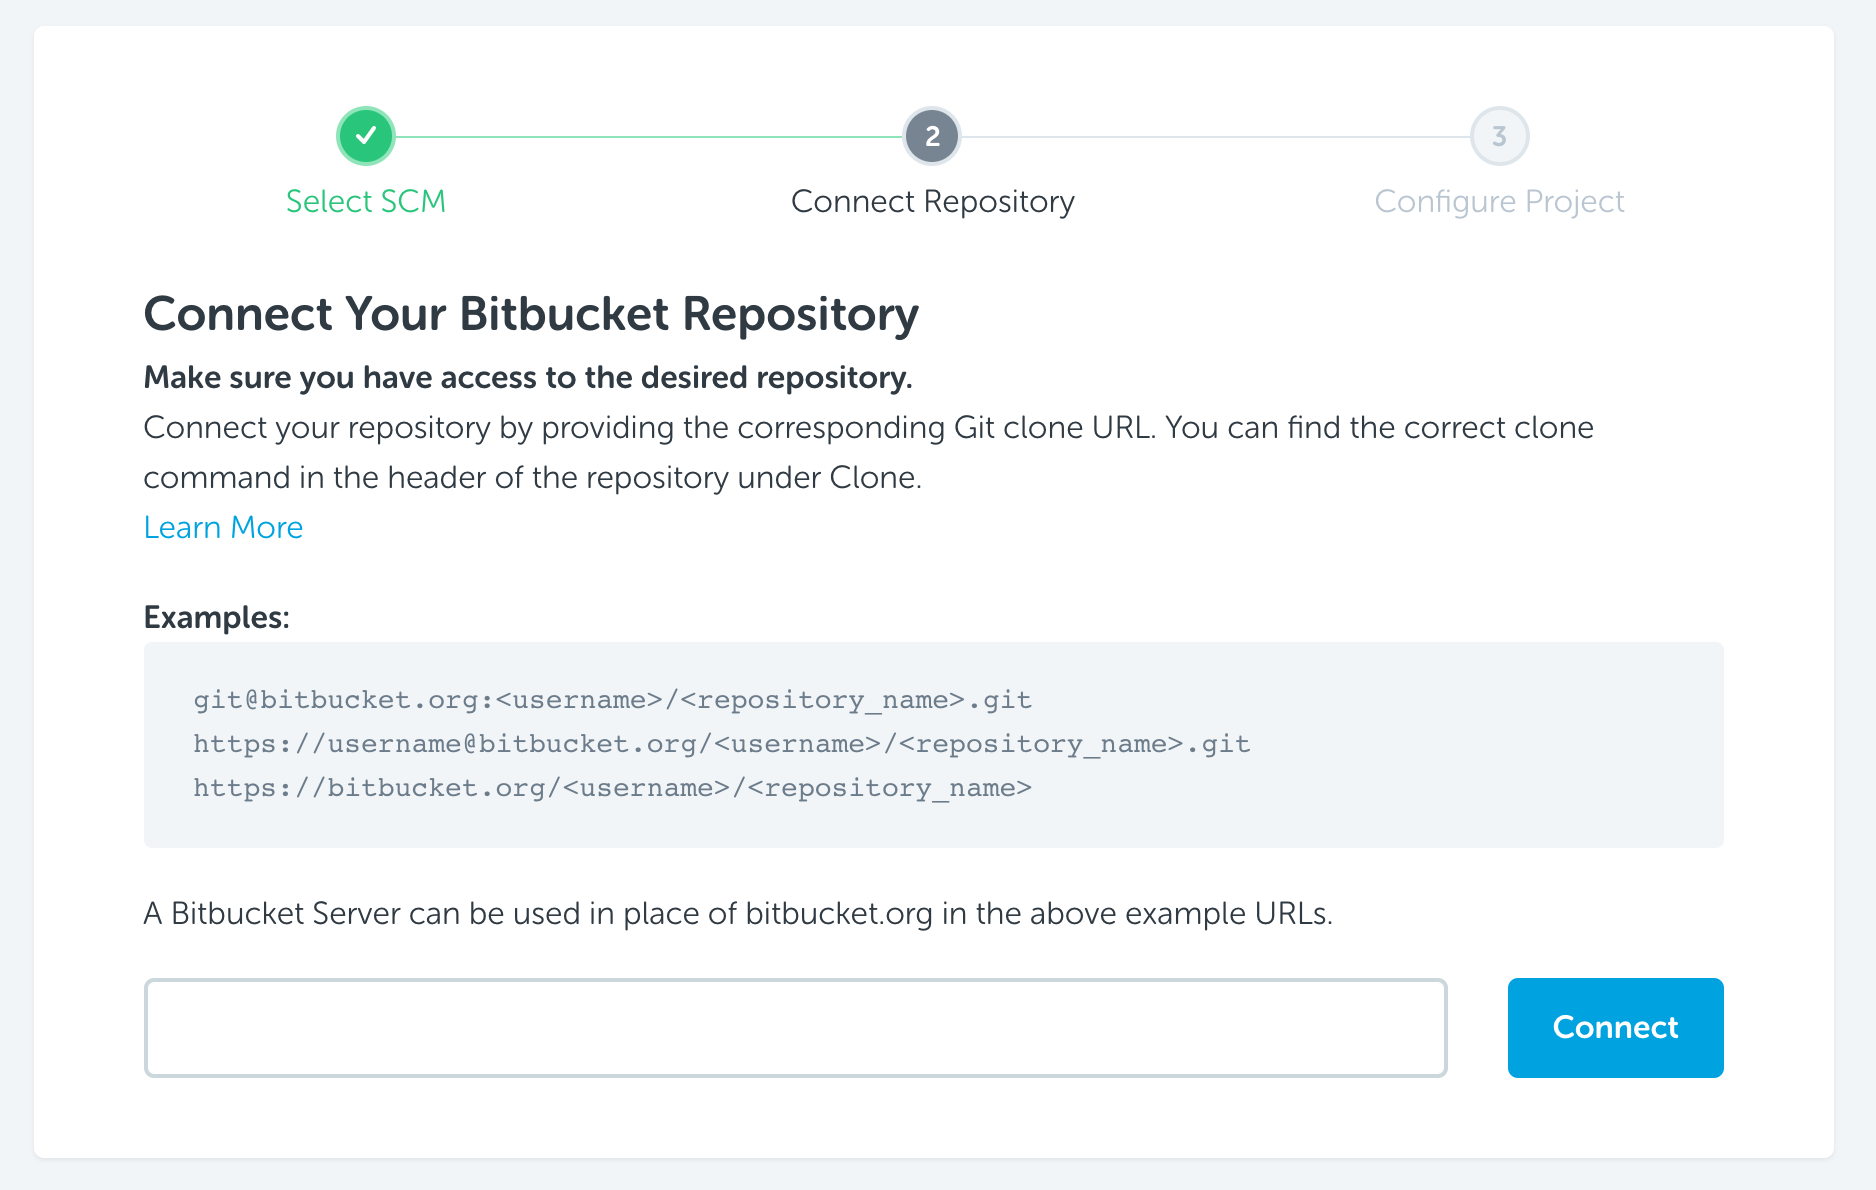Click the 'Make sure you have access' text

coord(528,378)
